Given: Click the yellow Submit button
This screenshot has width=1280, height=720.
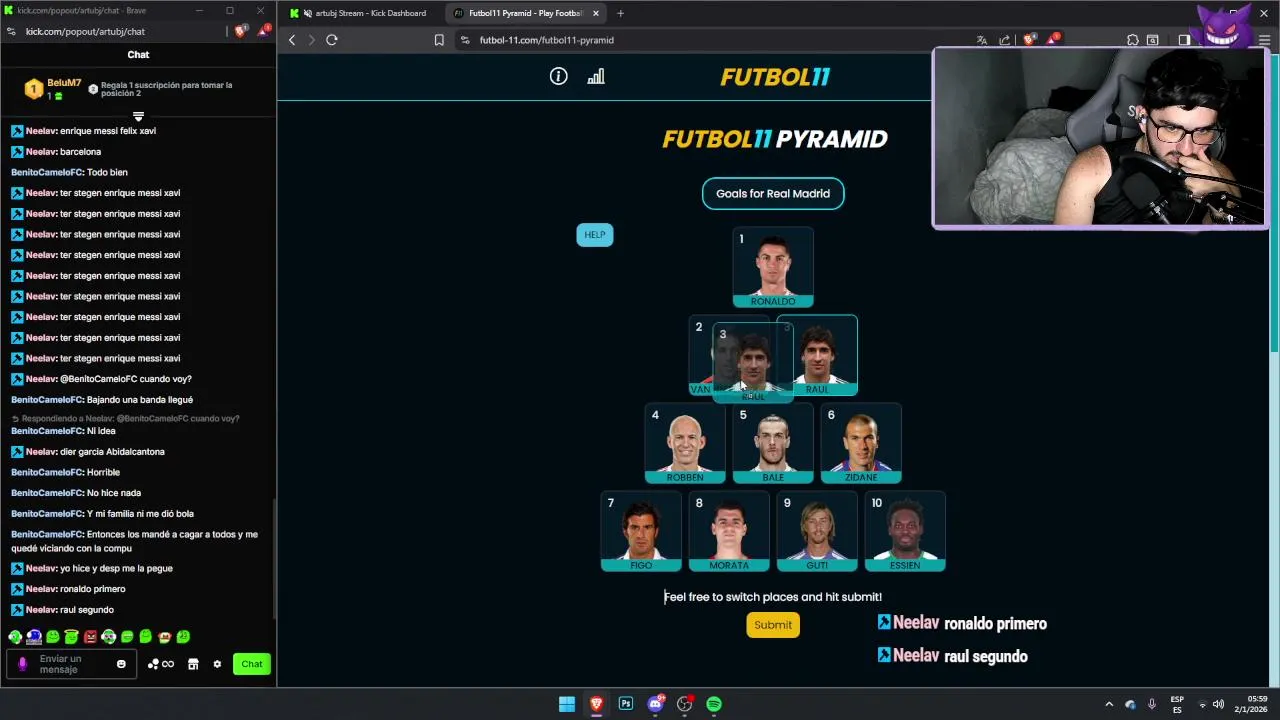Looking at the screenshot, I should click(773, 625).
